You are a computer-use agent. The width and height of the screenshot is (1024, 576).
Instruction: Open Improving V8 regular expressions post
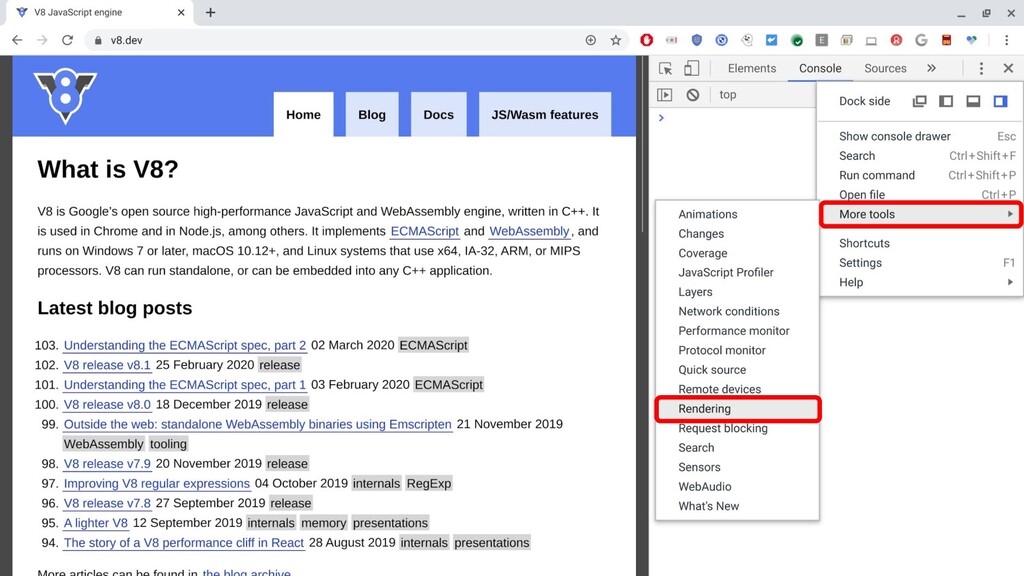click(x=157, y=484)
